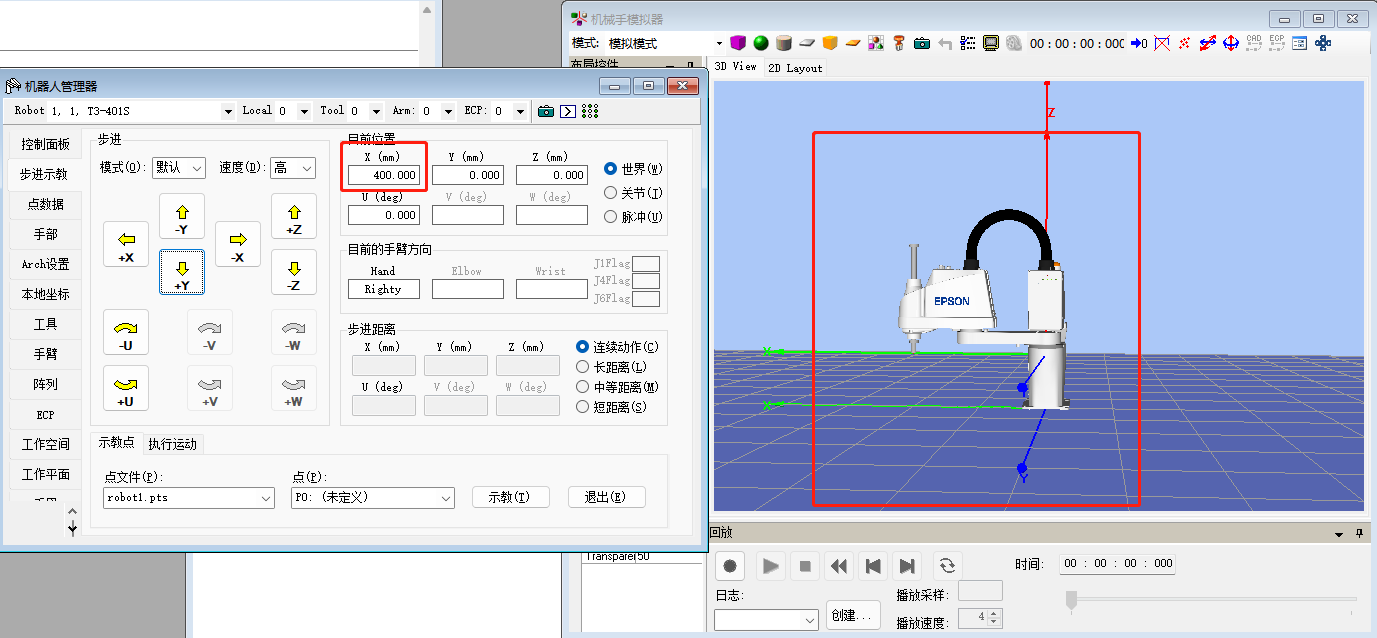Click the yellow monitor icon in simulator toolbar
Screen dimensions: 1377x638
point(991,43)
